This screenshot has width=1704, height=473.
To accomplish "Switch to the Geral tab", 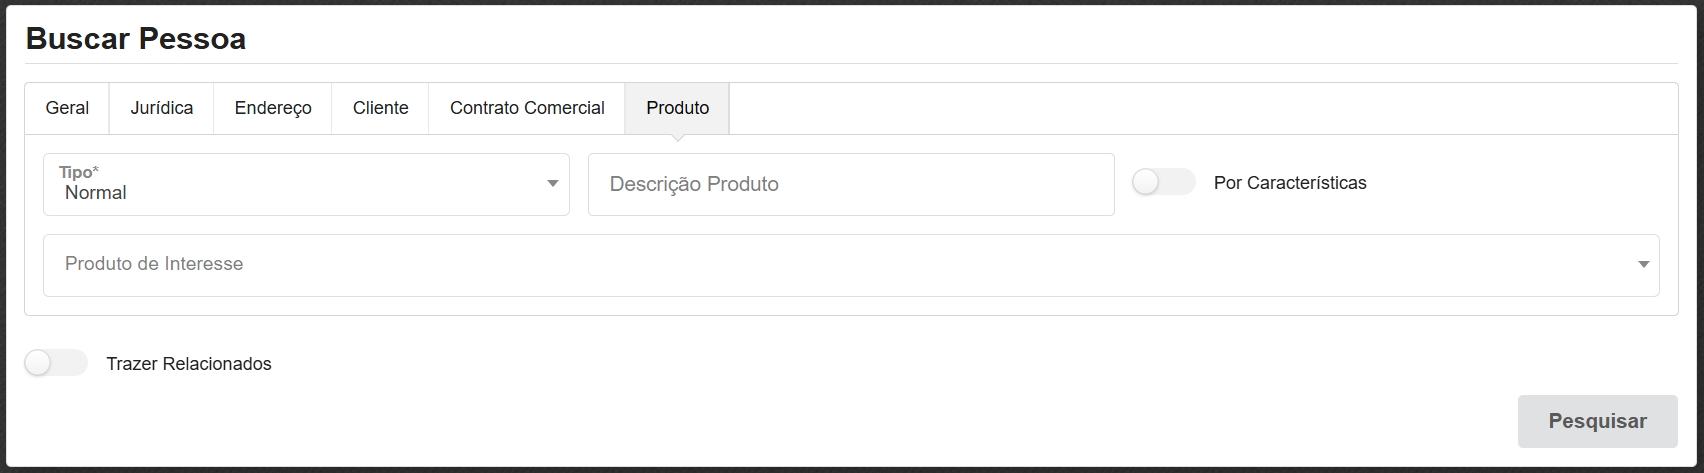I will click(x=67, y=108).
